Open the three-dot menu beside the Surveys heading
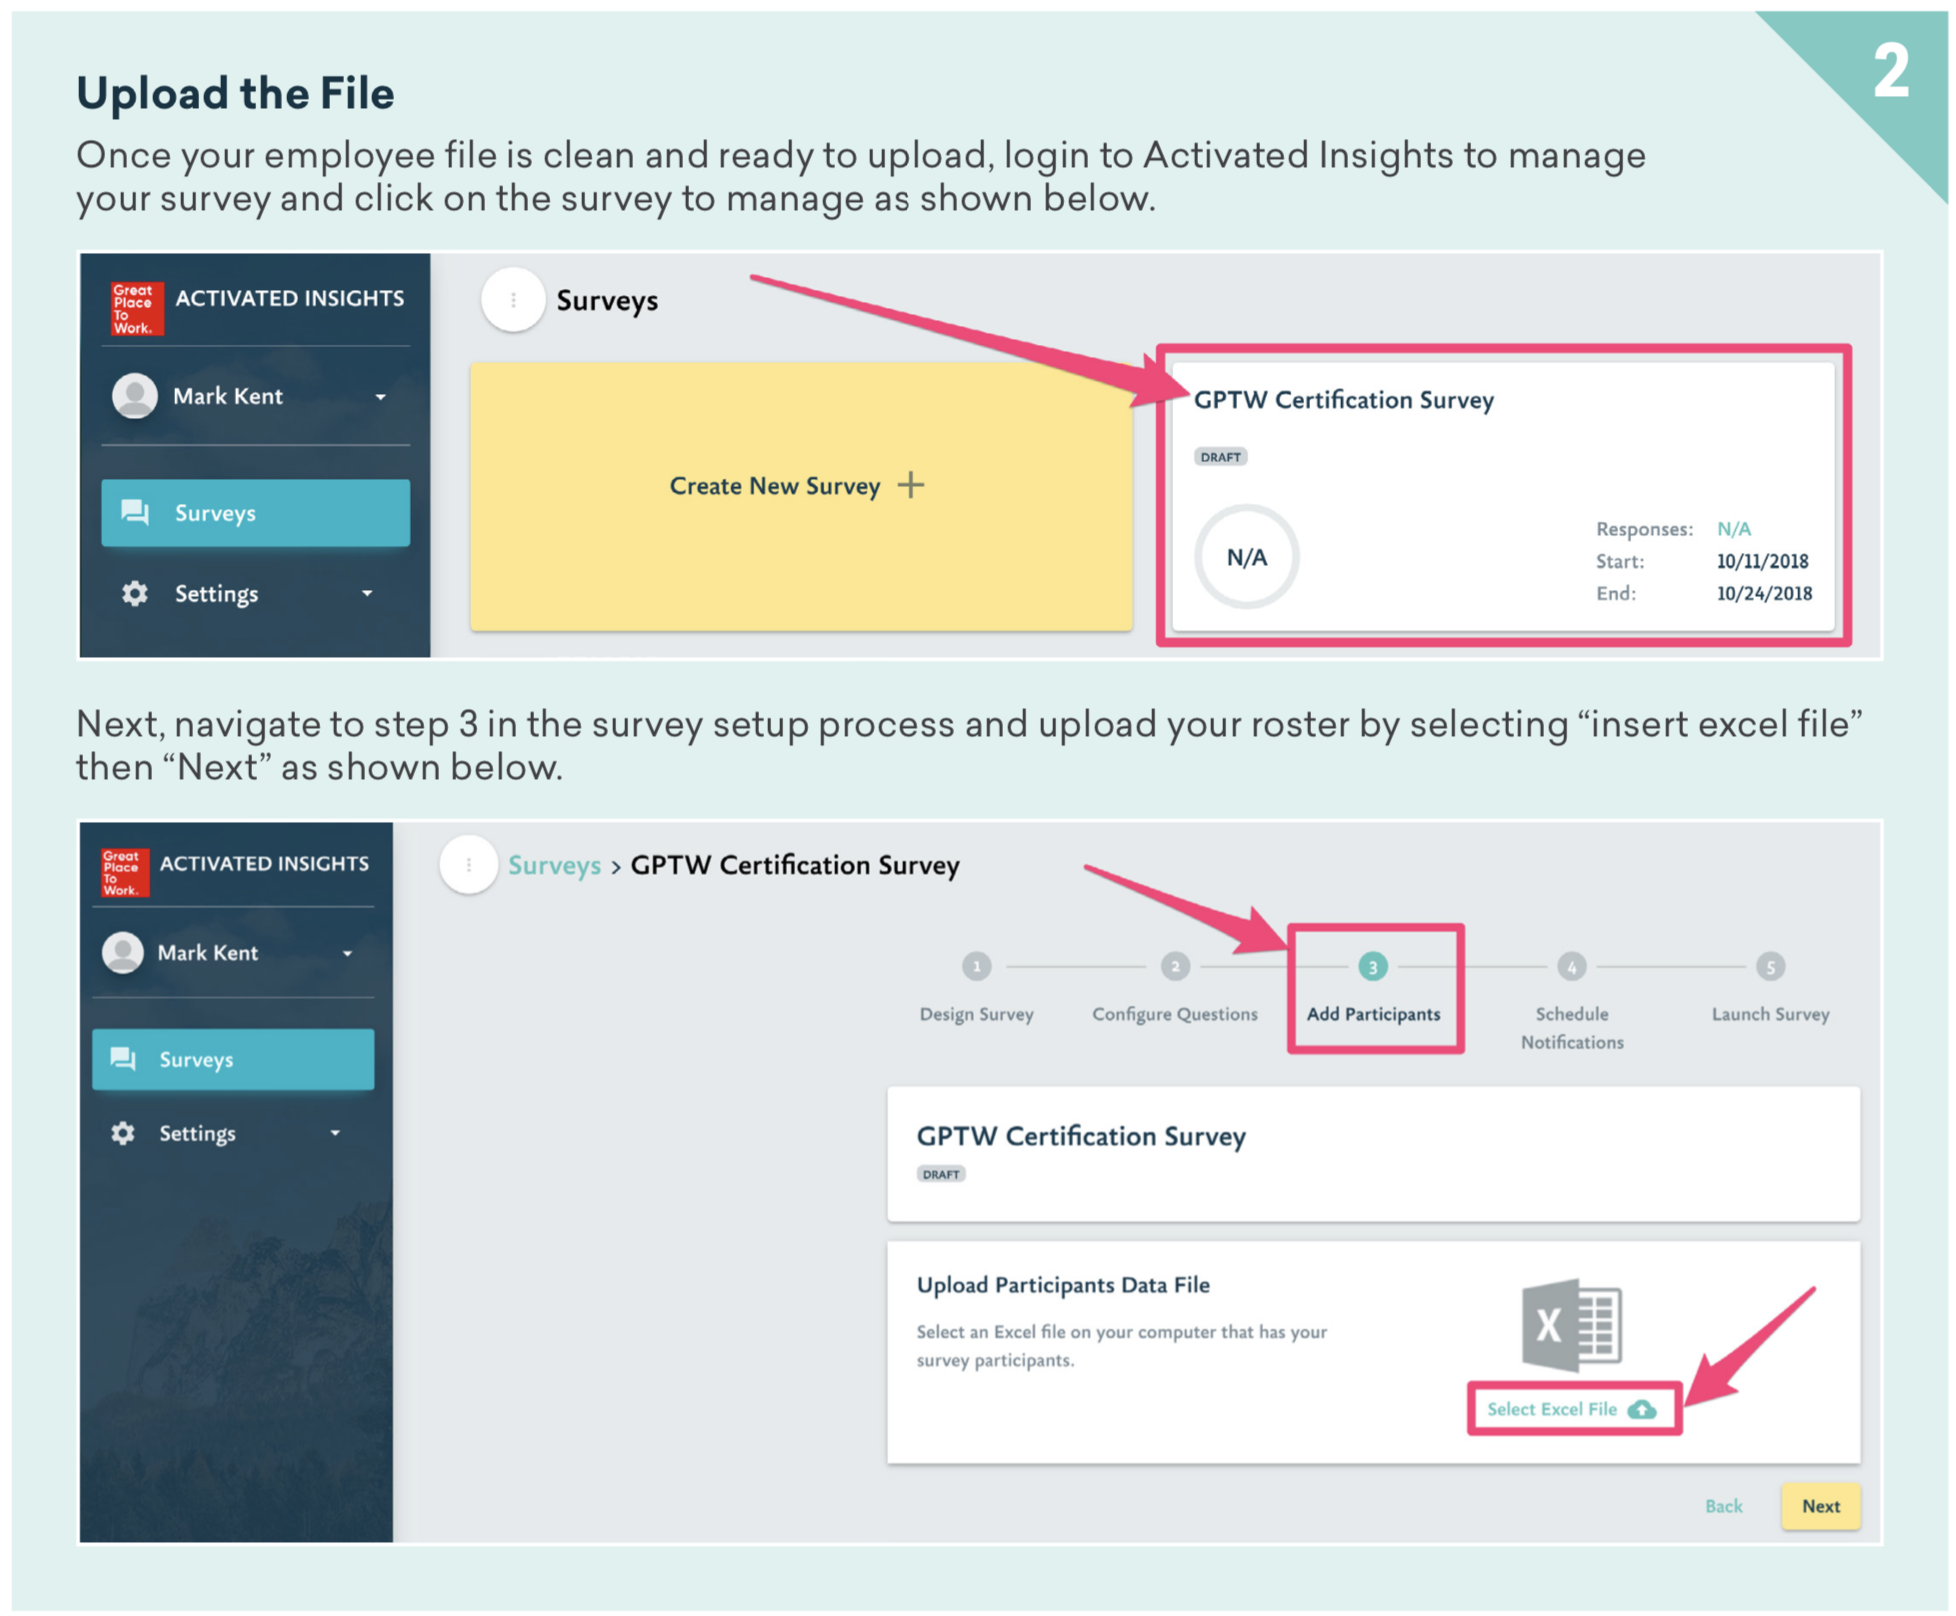 [x=513, y=300]
